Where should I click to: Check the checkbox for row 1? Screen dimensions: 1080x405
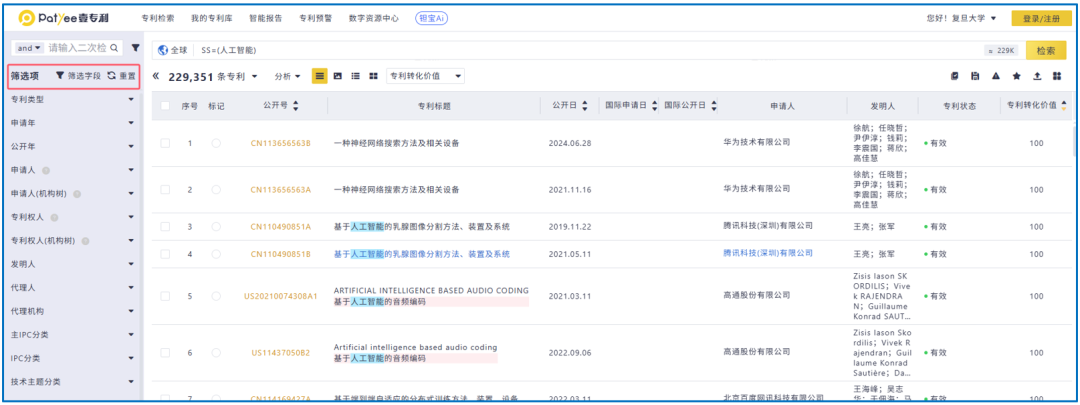tap(165, 143)
